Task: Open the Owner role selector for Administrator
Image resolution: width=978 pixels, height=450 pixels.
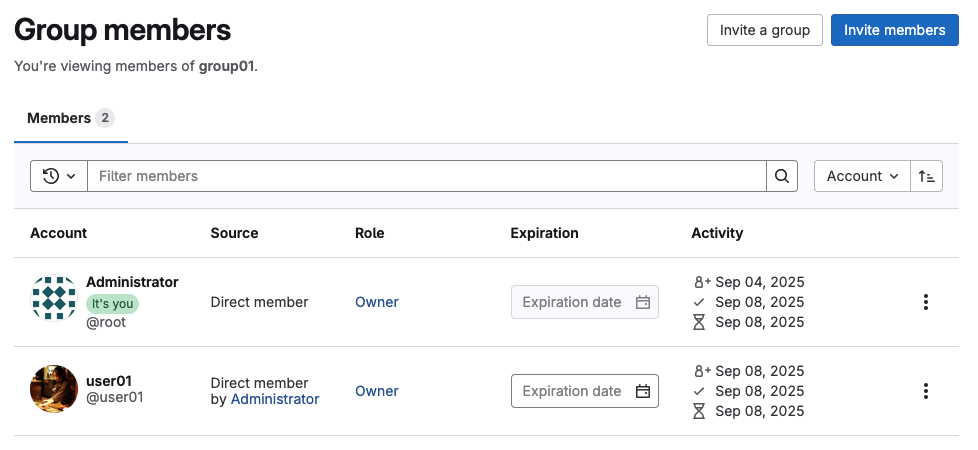Action: click(x=376, y=302)
